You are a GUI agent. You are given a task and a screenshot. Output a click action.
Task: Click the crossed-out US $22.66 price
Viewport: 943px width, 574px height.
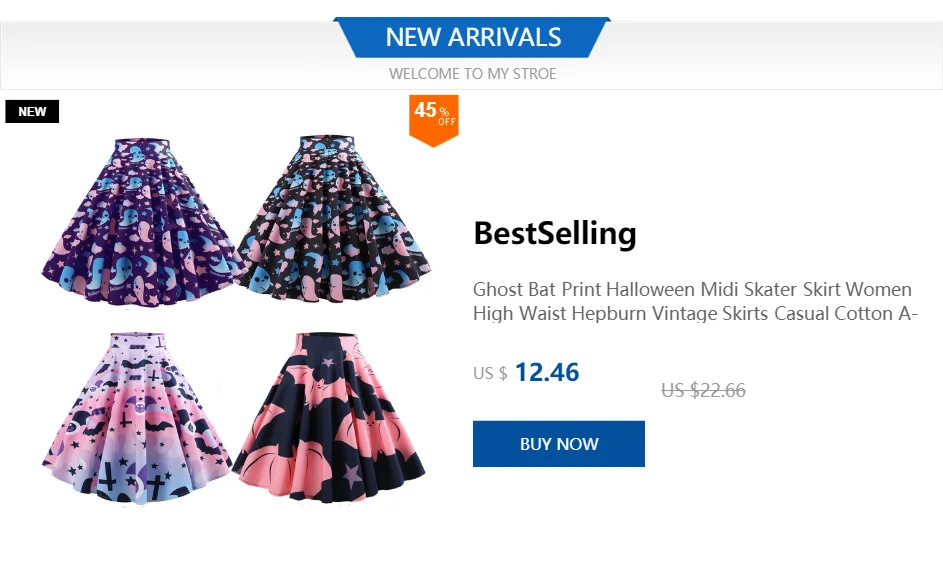(x=703, y=391)
